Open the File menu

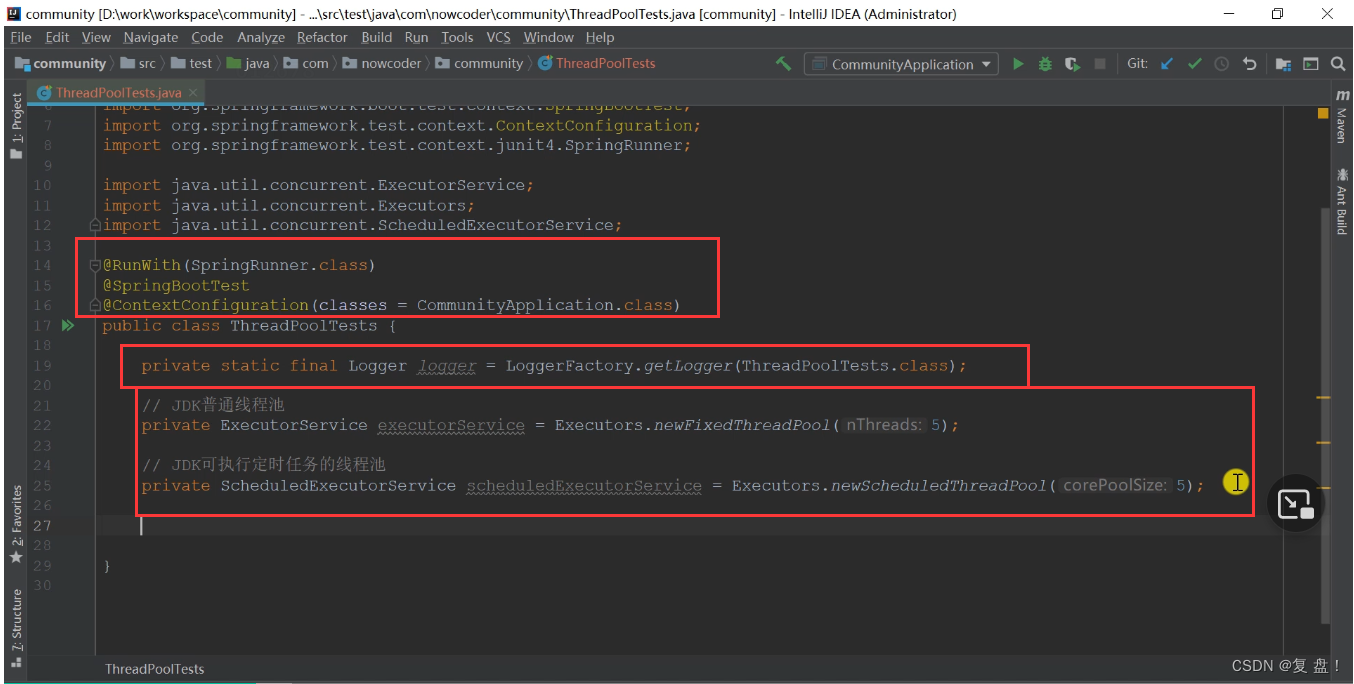21,37
